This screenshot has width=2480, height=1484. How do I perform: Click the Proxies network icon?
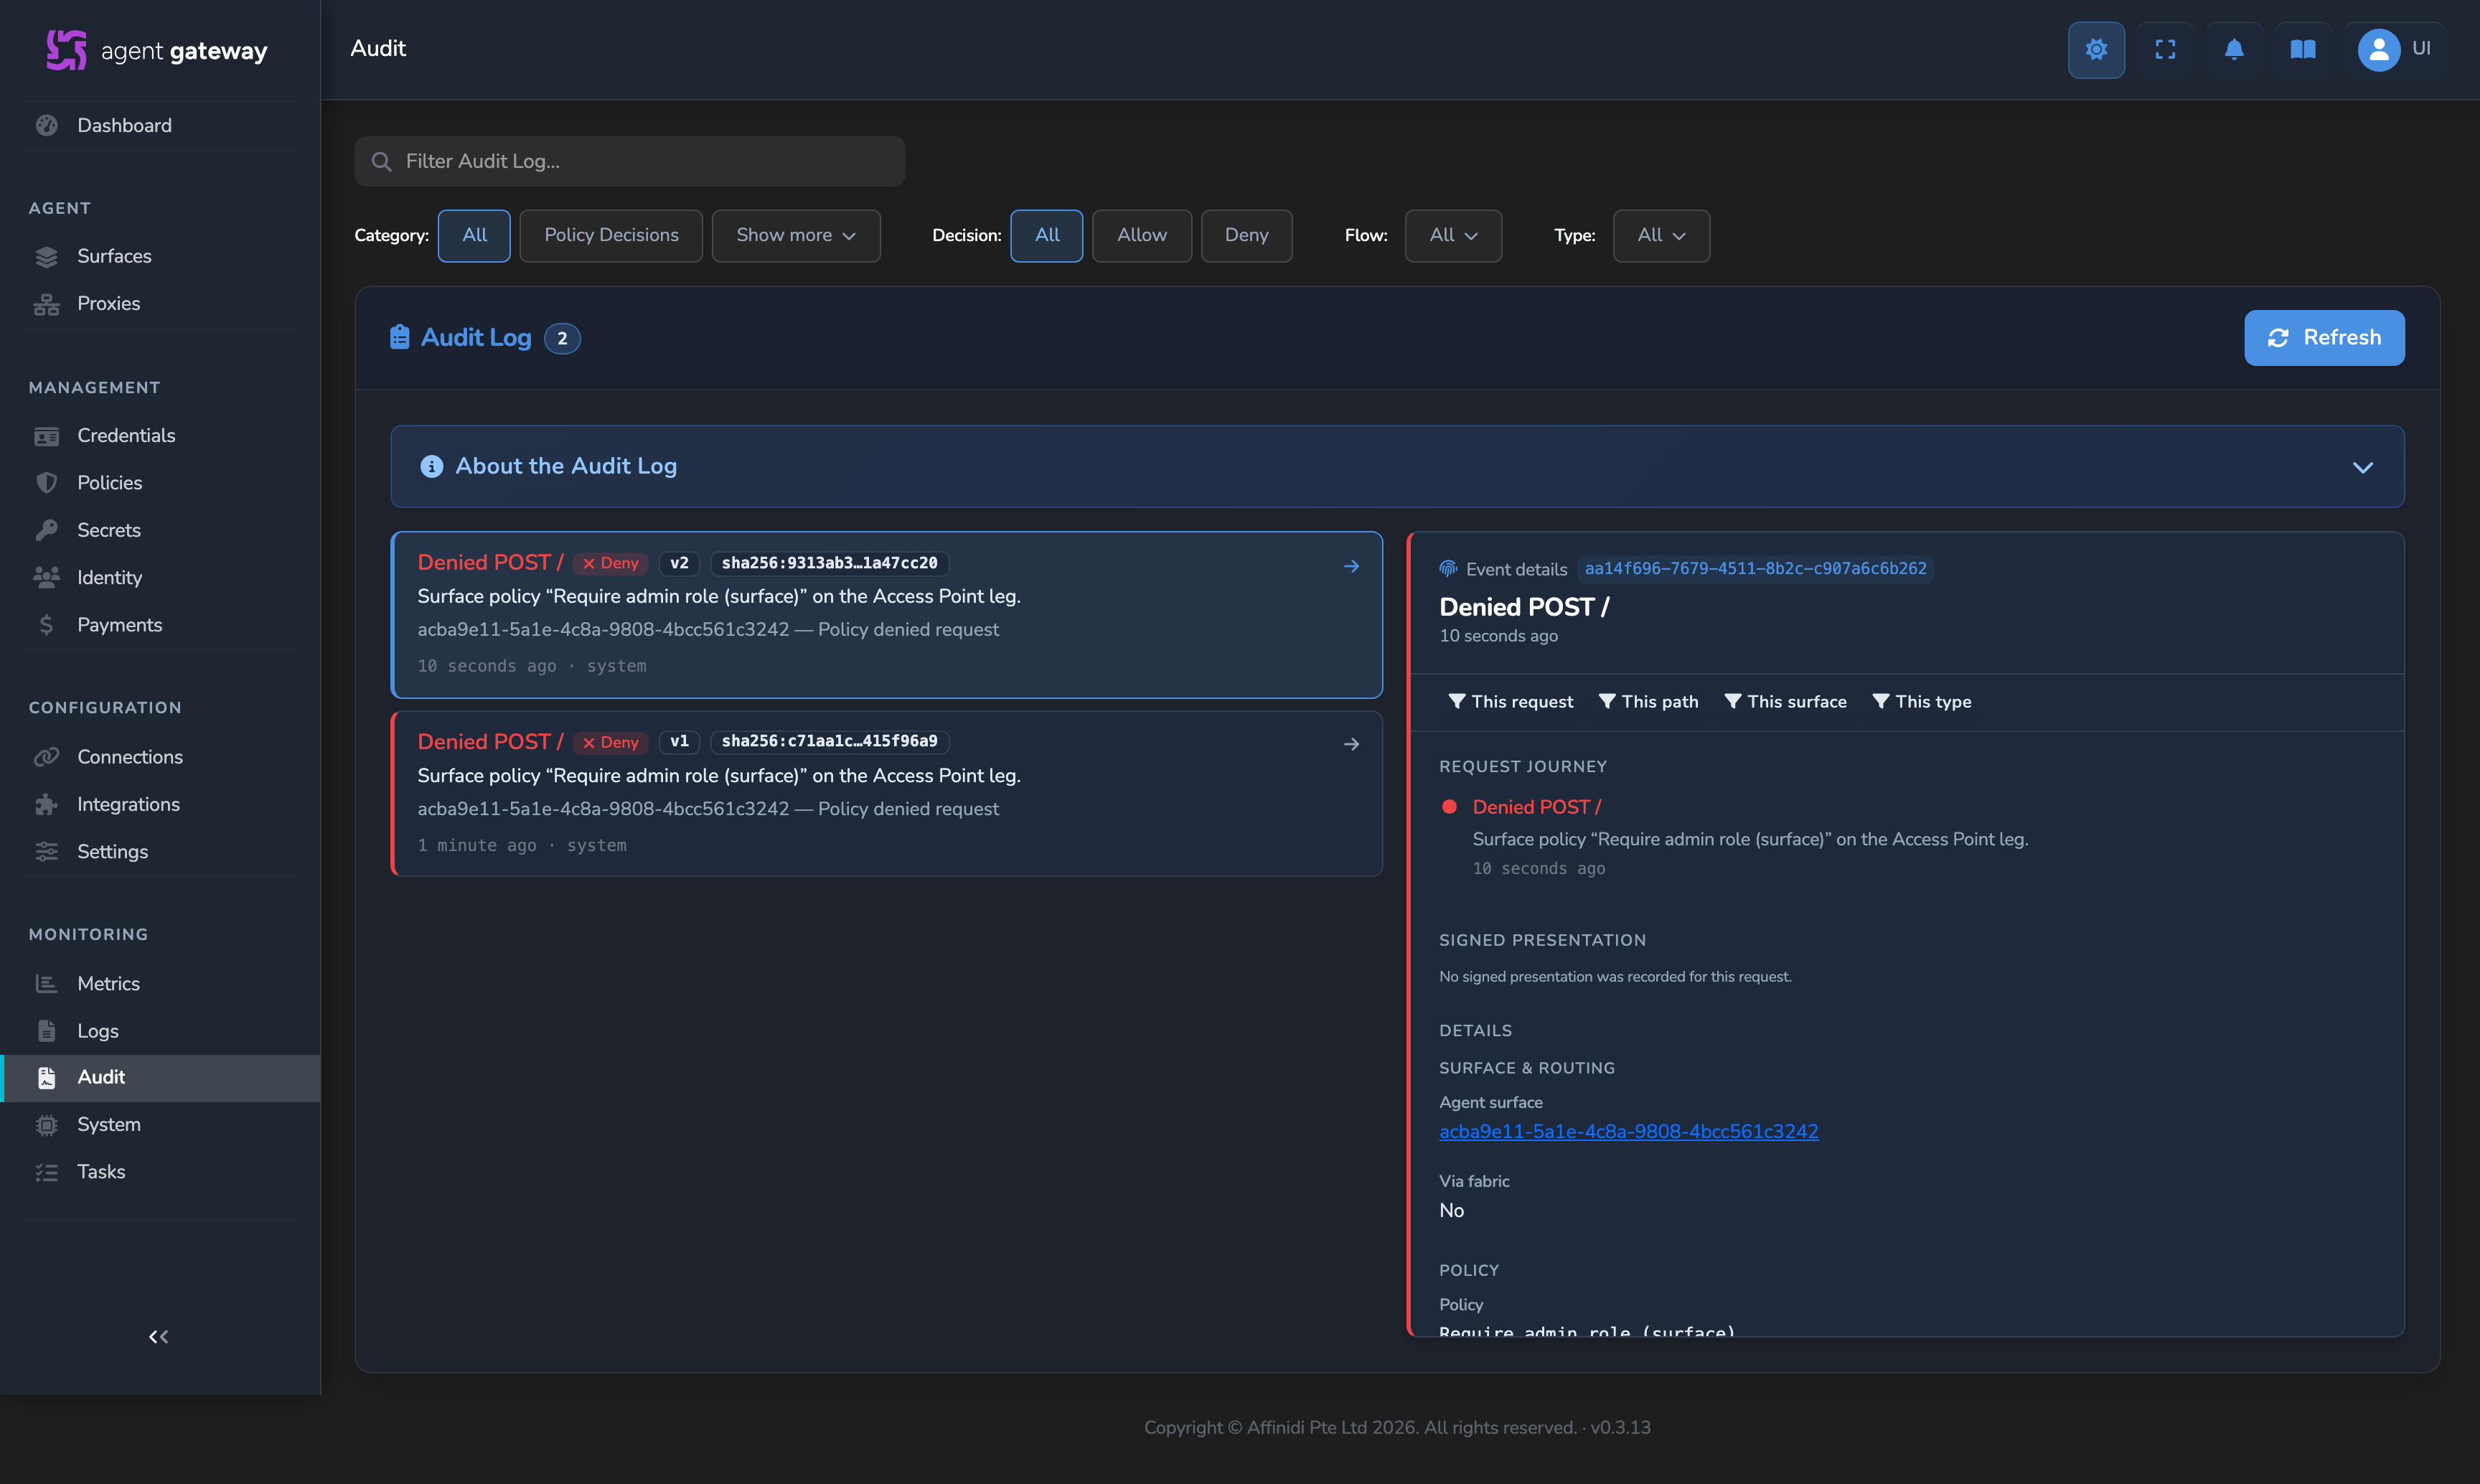pos(46,304)
